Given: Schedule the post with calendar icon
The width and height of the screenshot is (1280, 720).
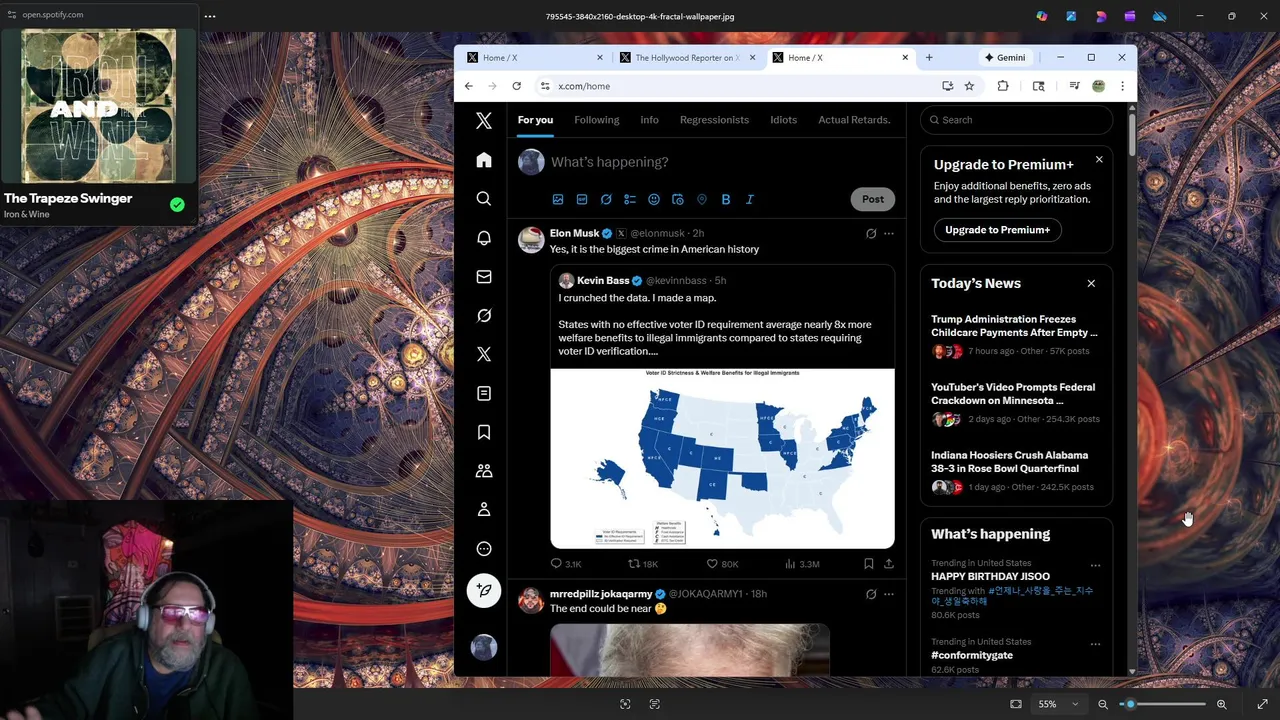Looking at the screenshot, I should click(x=678, y=199).
